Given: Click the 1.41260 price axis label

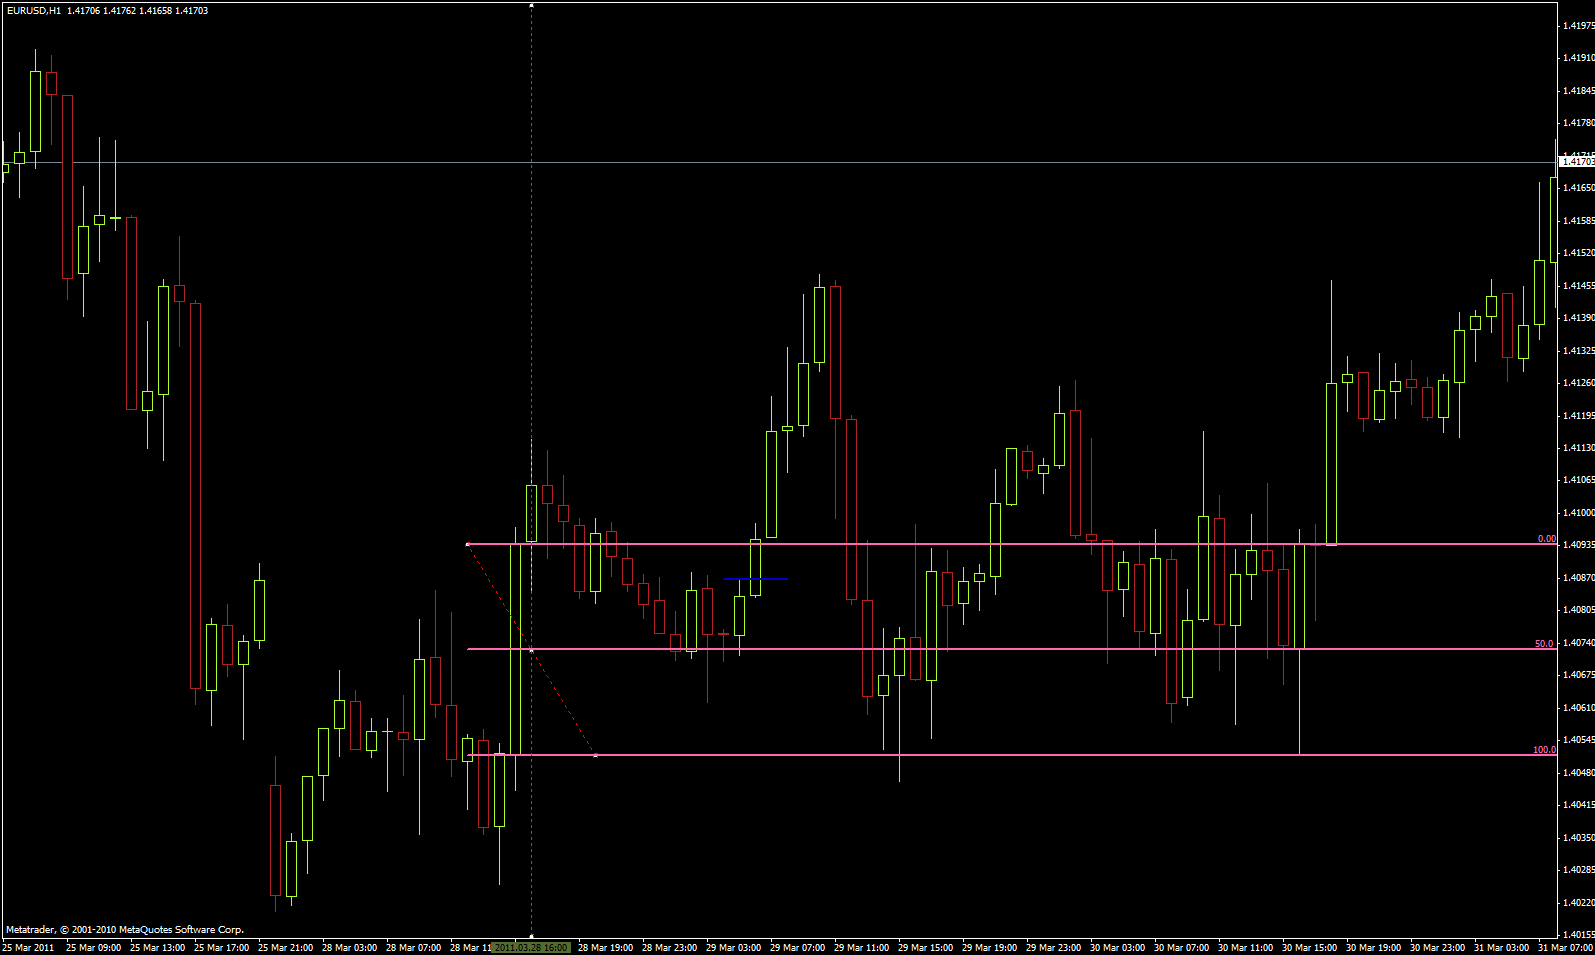Looking at the screenshot, I should click(1578, 383).
